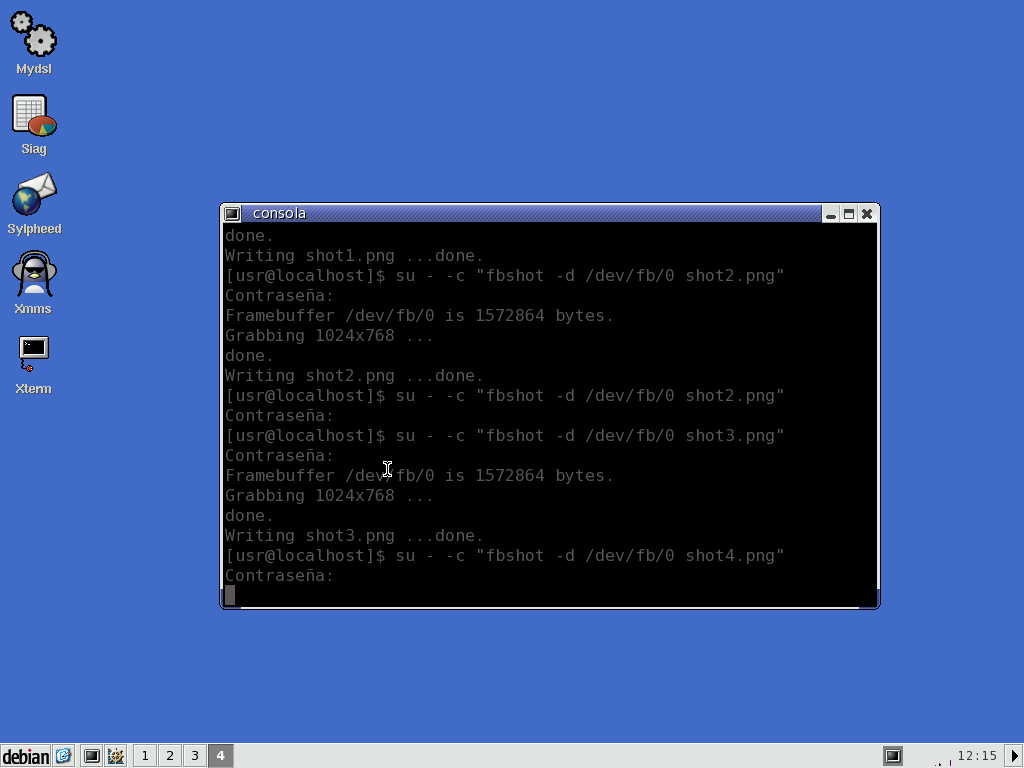Click the 'Writing shot2.png ...done.' line
Viewport: 1024px width, 768px height.
(x=354, y=376)
